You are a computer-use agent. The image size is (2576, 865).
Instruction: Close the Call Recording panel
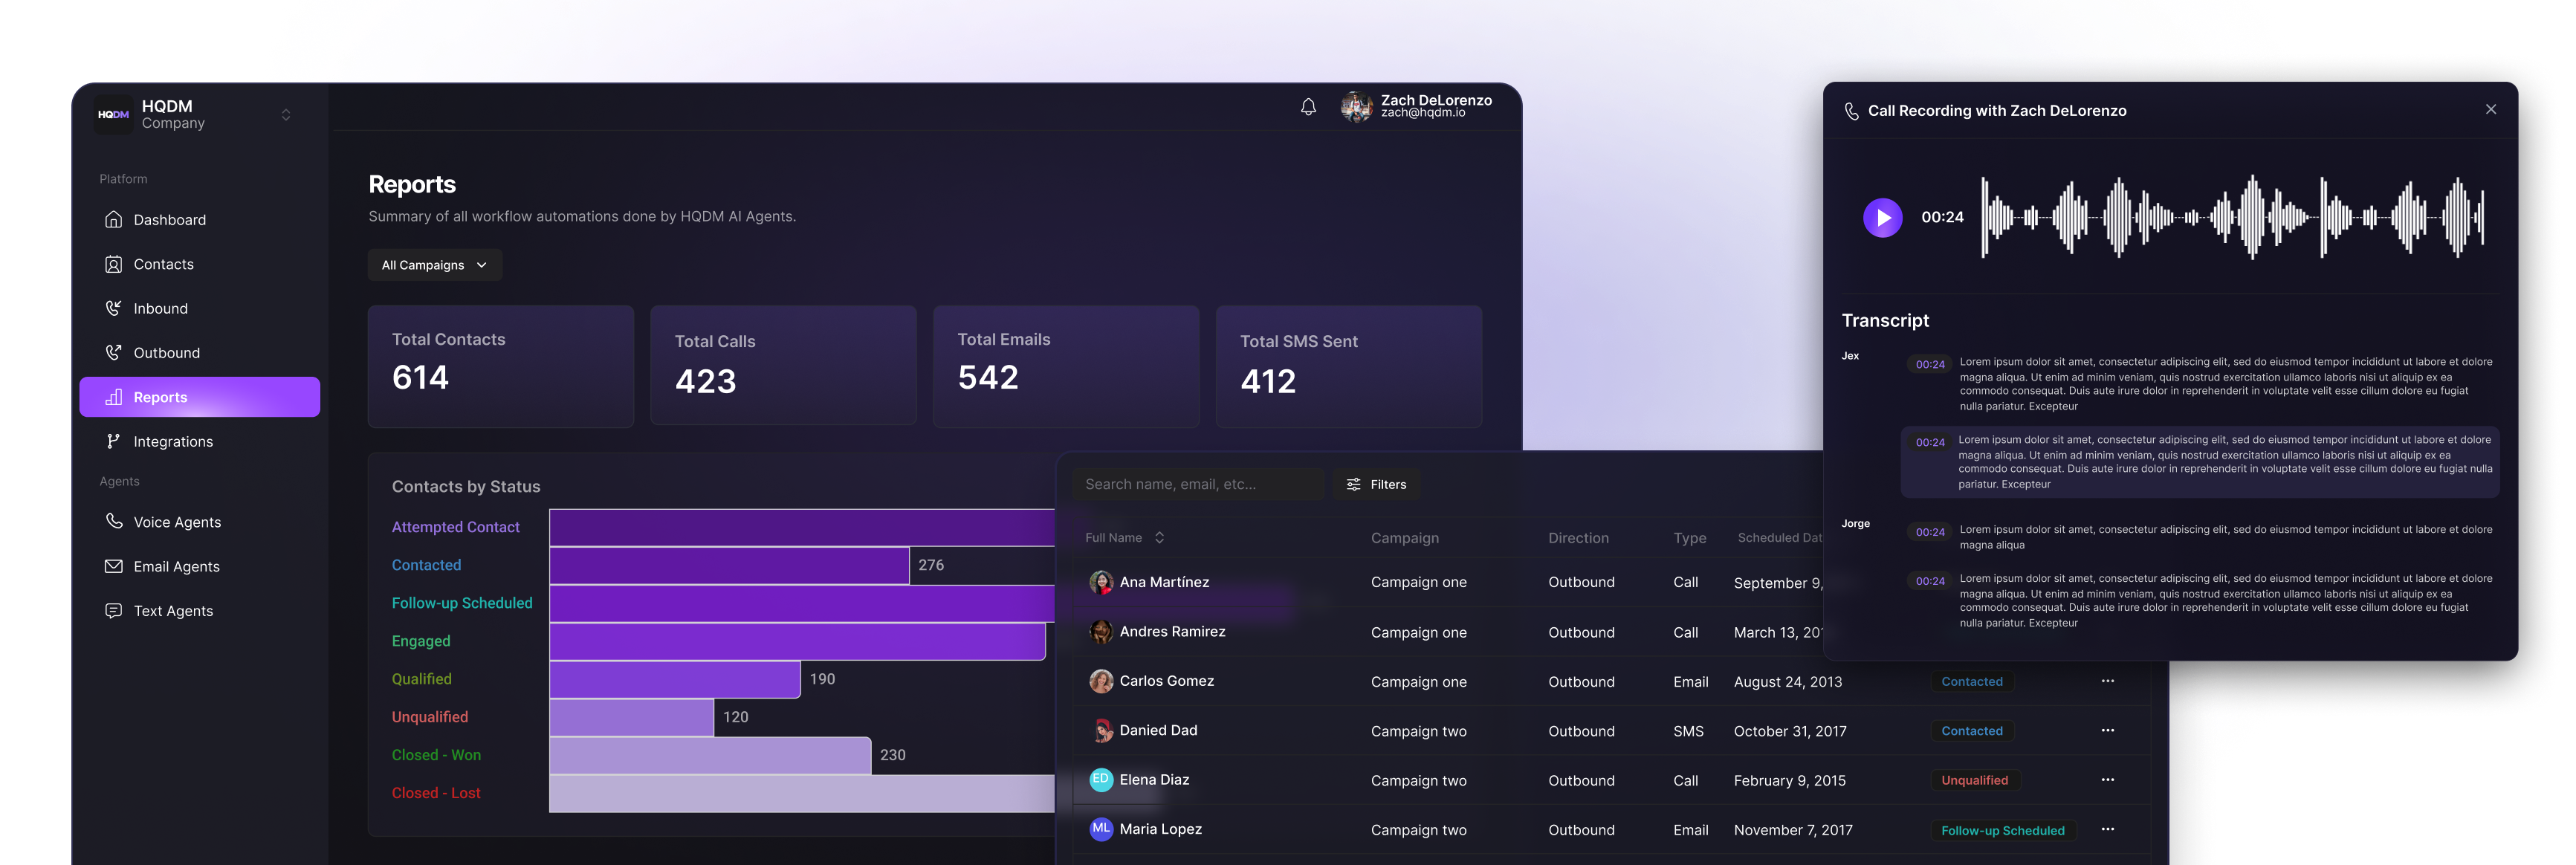[2490, 110]
